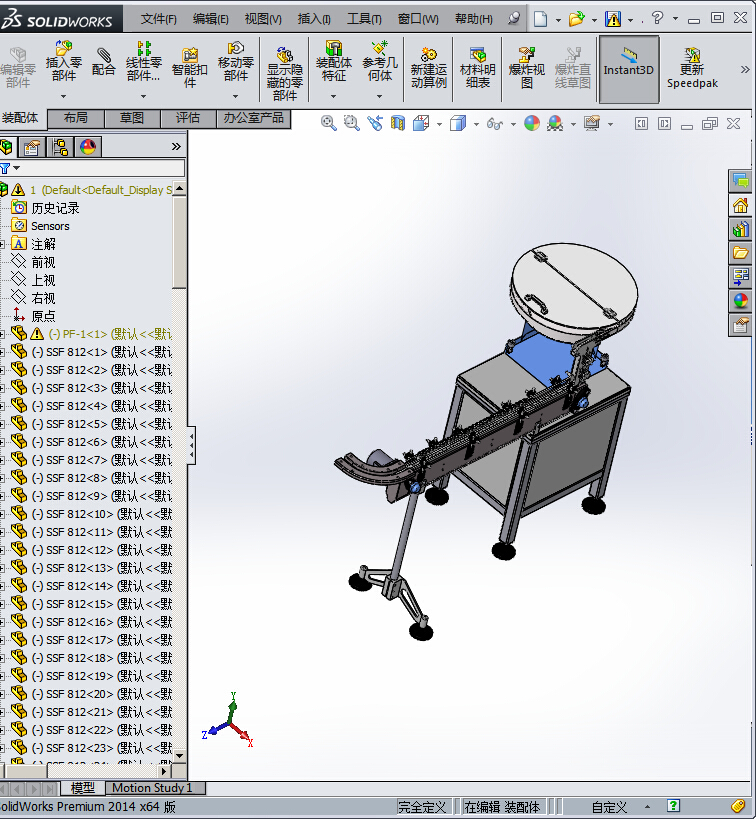The height and width of the screenshot is (819, 756).
Task: Click Show Hidden Components (显示隐藏的零部件)
Action: (x=285, y=73)
